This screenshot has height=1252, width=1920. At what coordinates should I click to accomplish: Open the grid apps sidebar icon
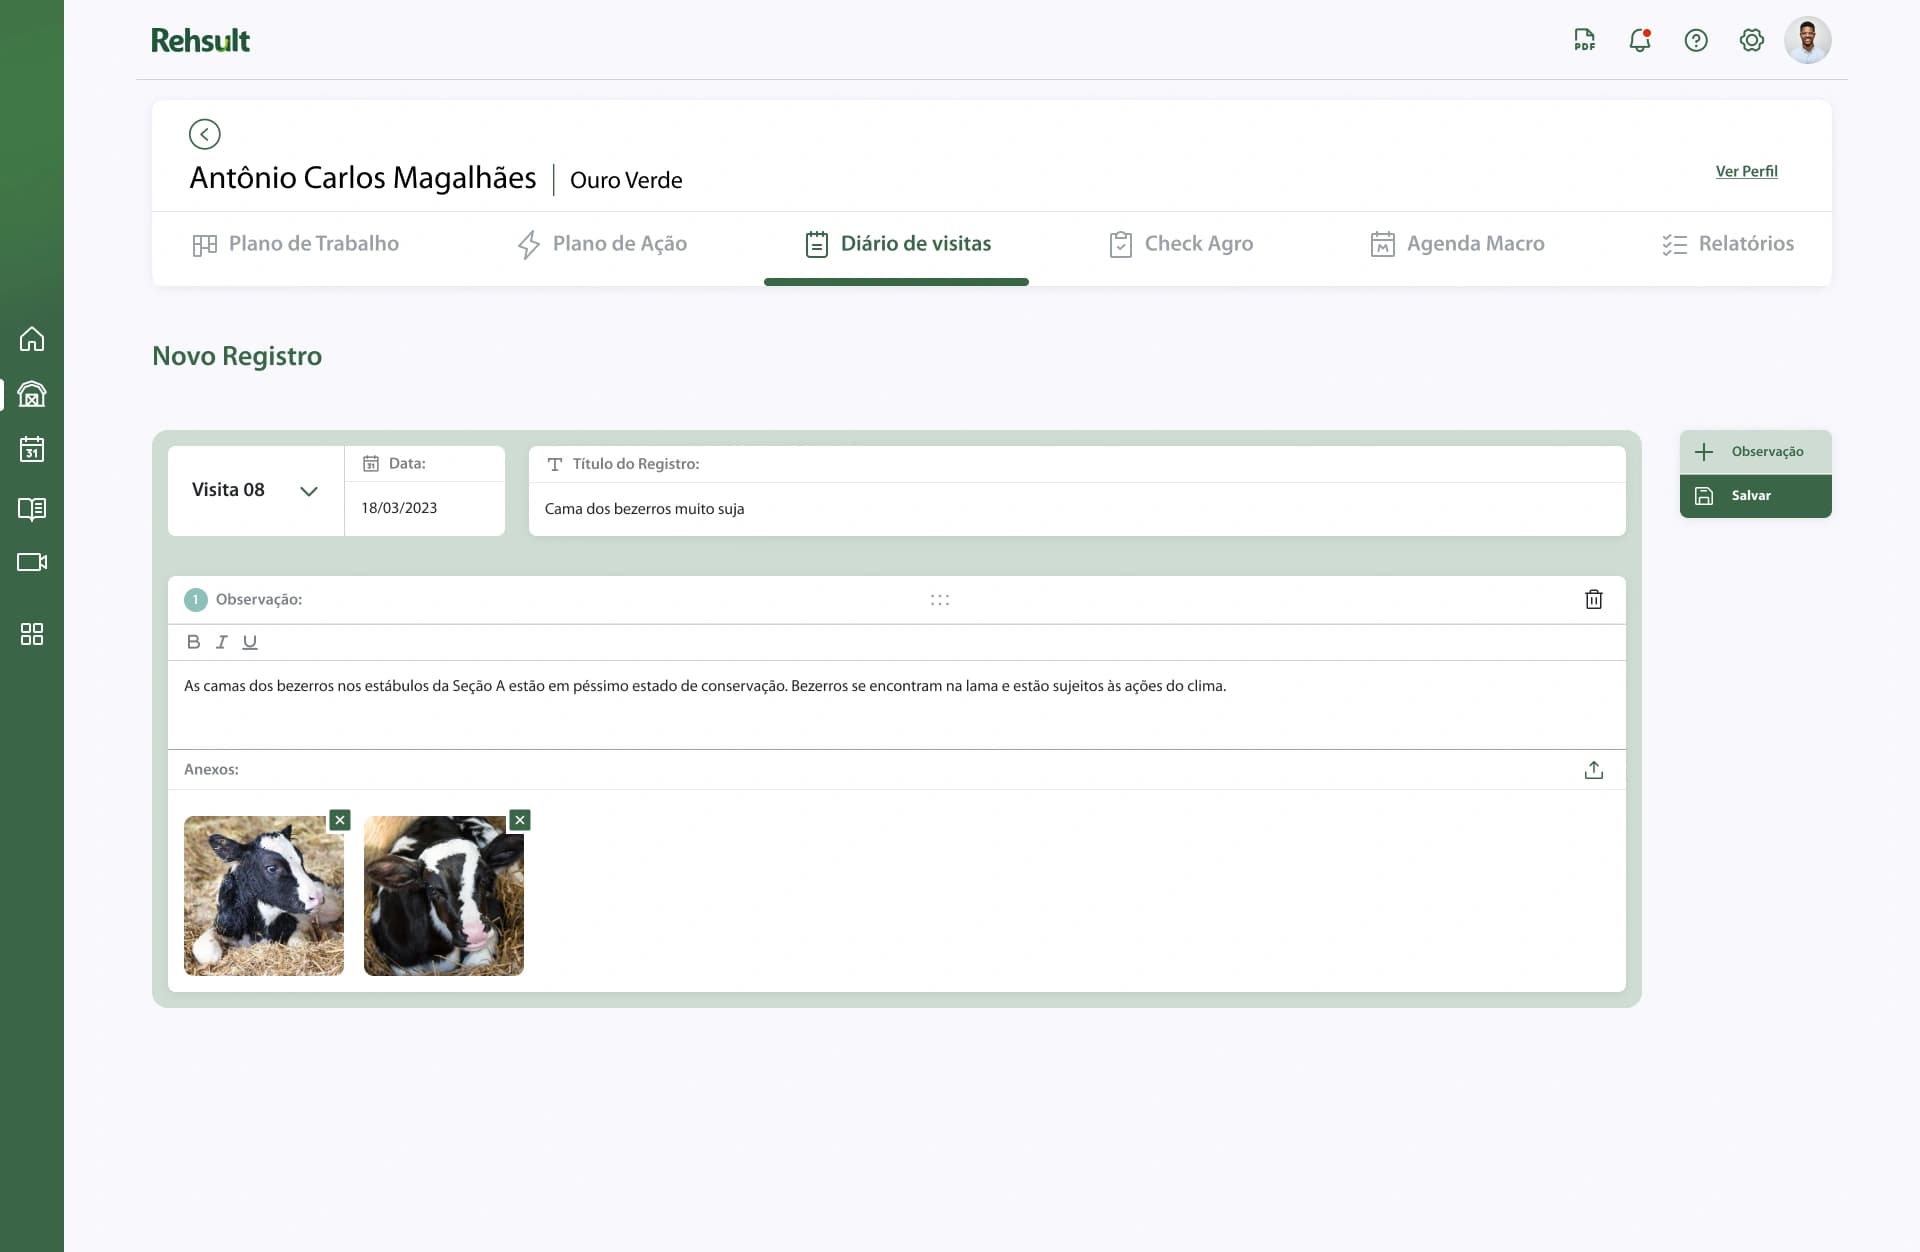[x=32, y=634]
